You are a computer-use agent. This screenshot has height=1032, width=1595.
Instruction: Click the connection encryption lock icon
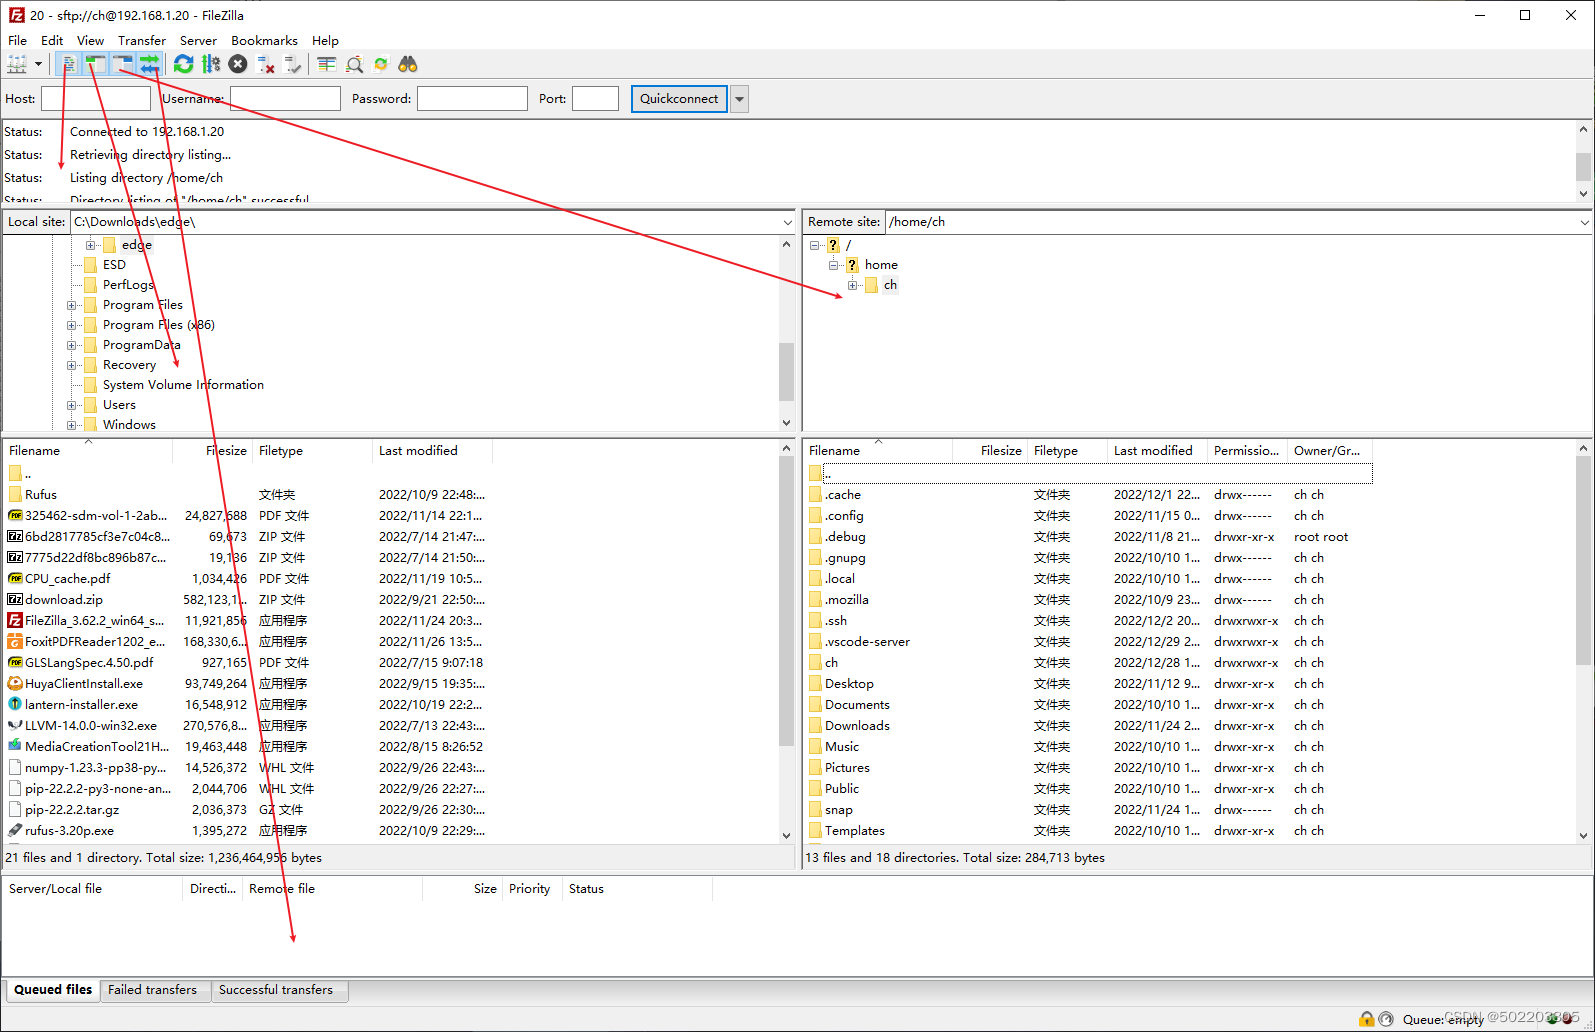click(1366, 1019)
